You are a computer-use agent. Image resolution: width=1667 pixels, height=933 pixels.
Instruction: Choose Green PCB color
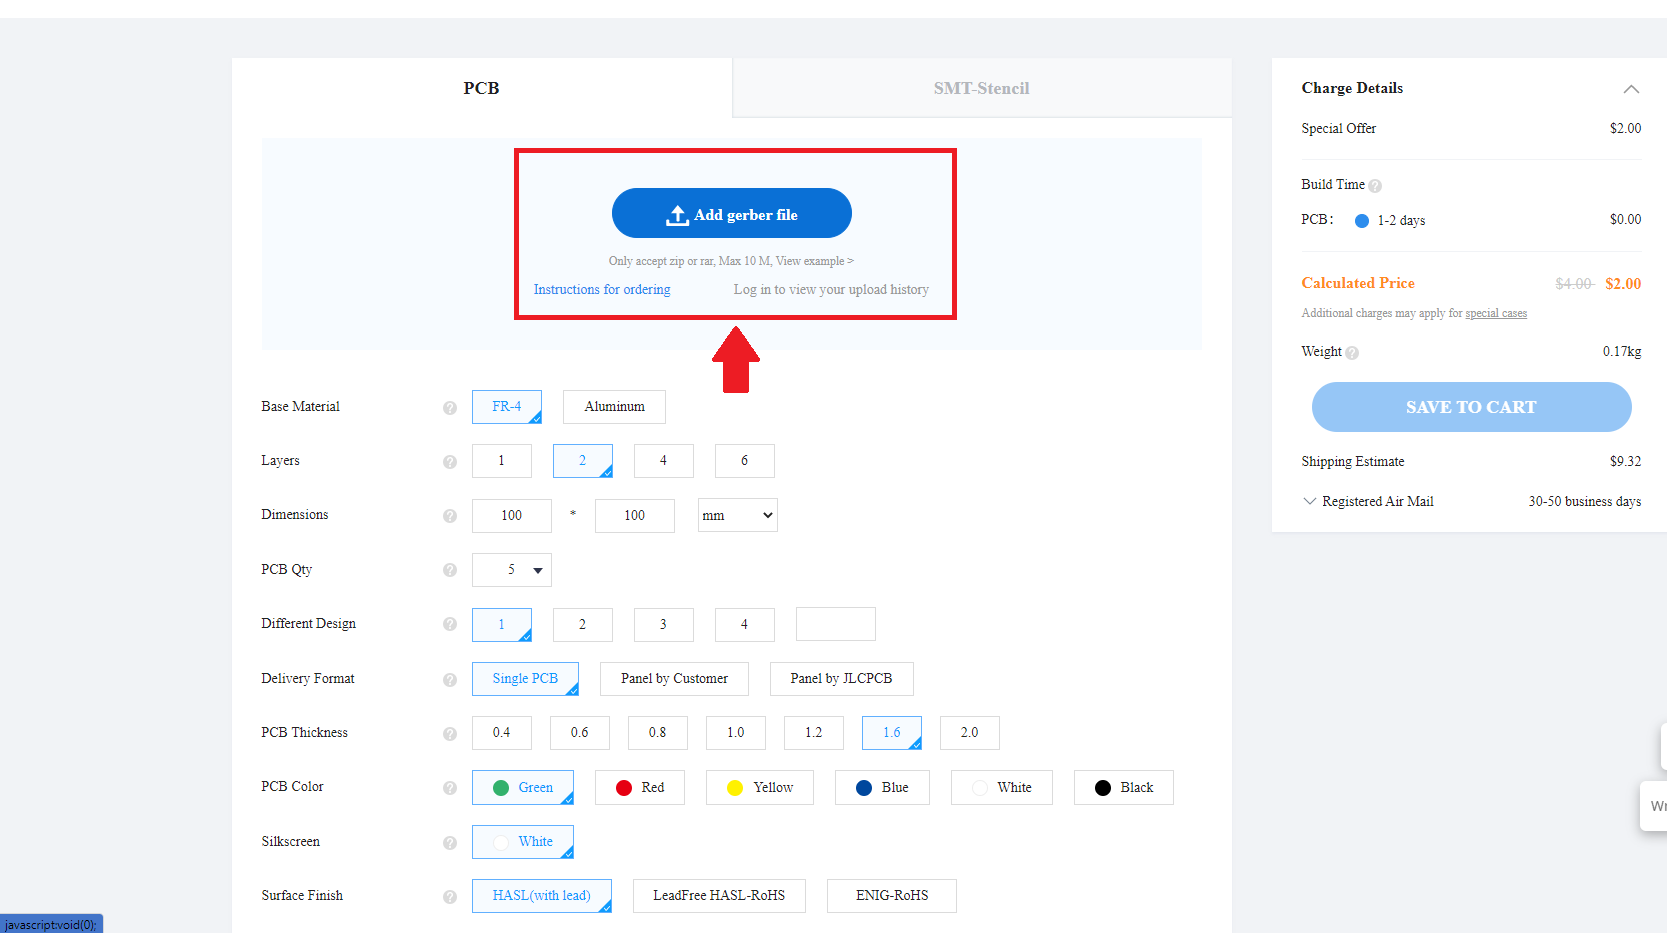(x=523, y=787)
